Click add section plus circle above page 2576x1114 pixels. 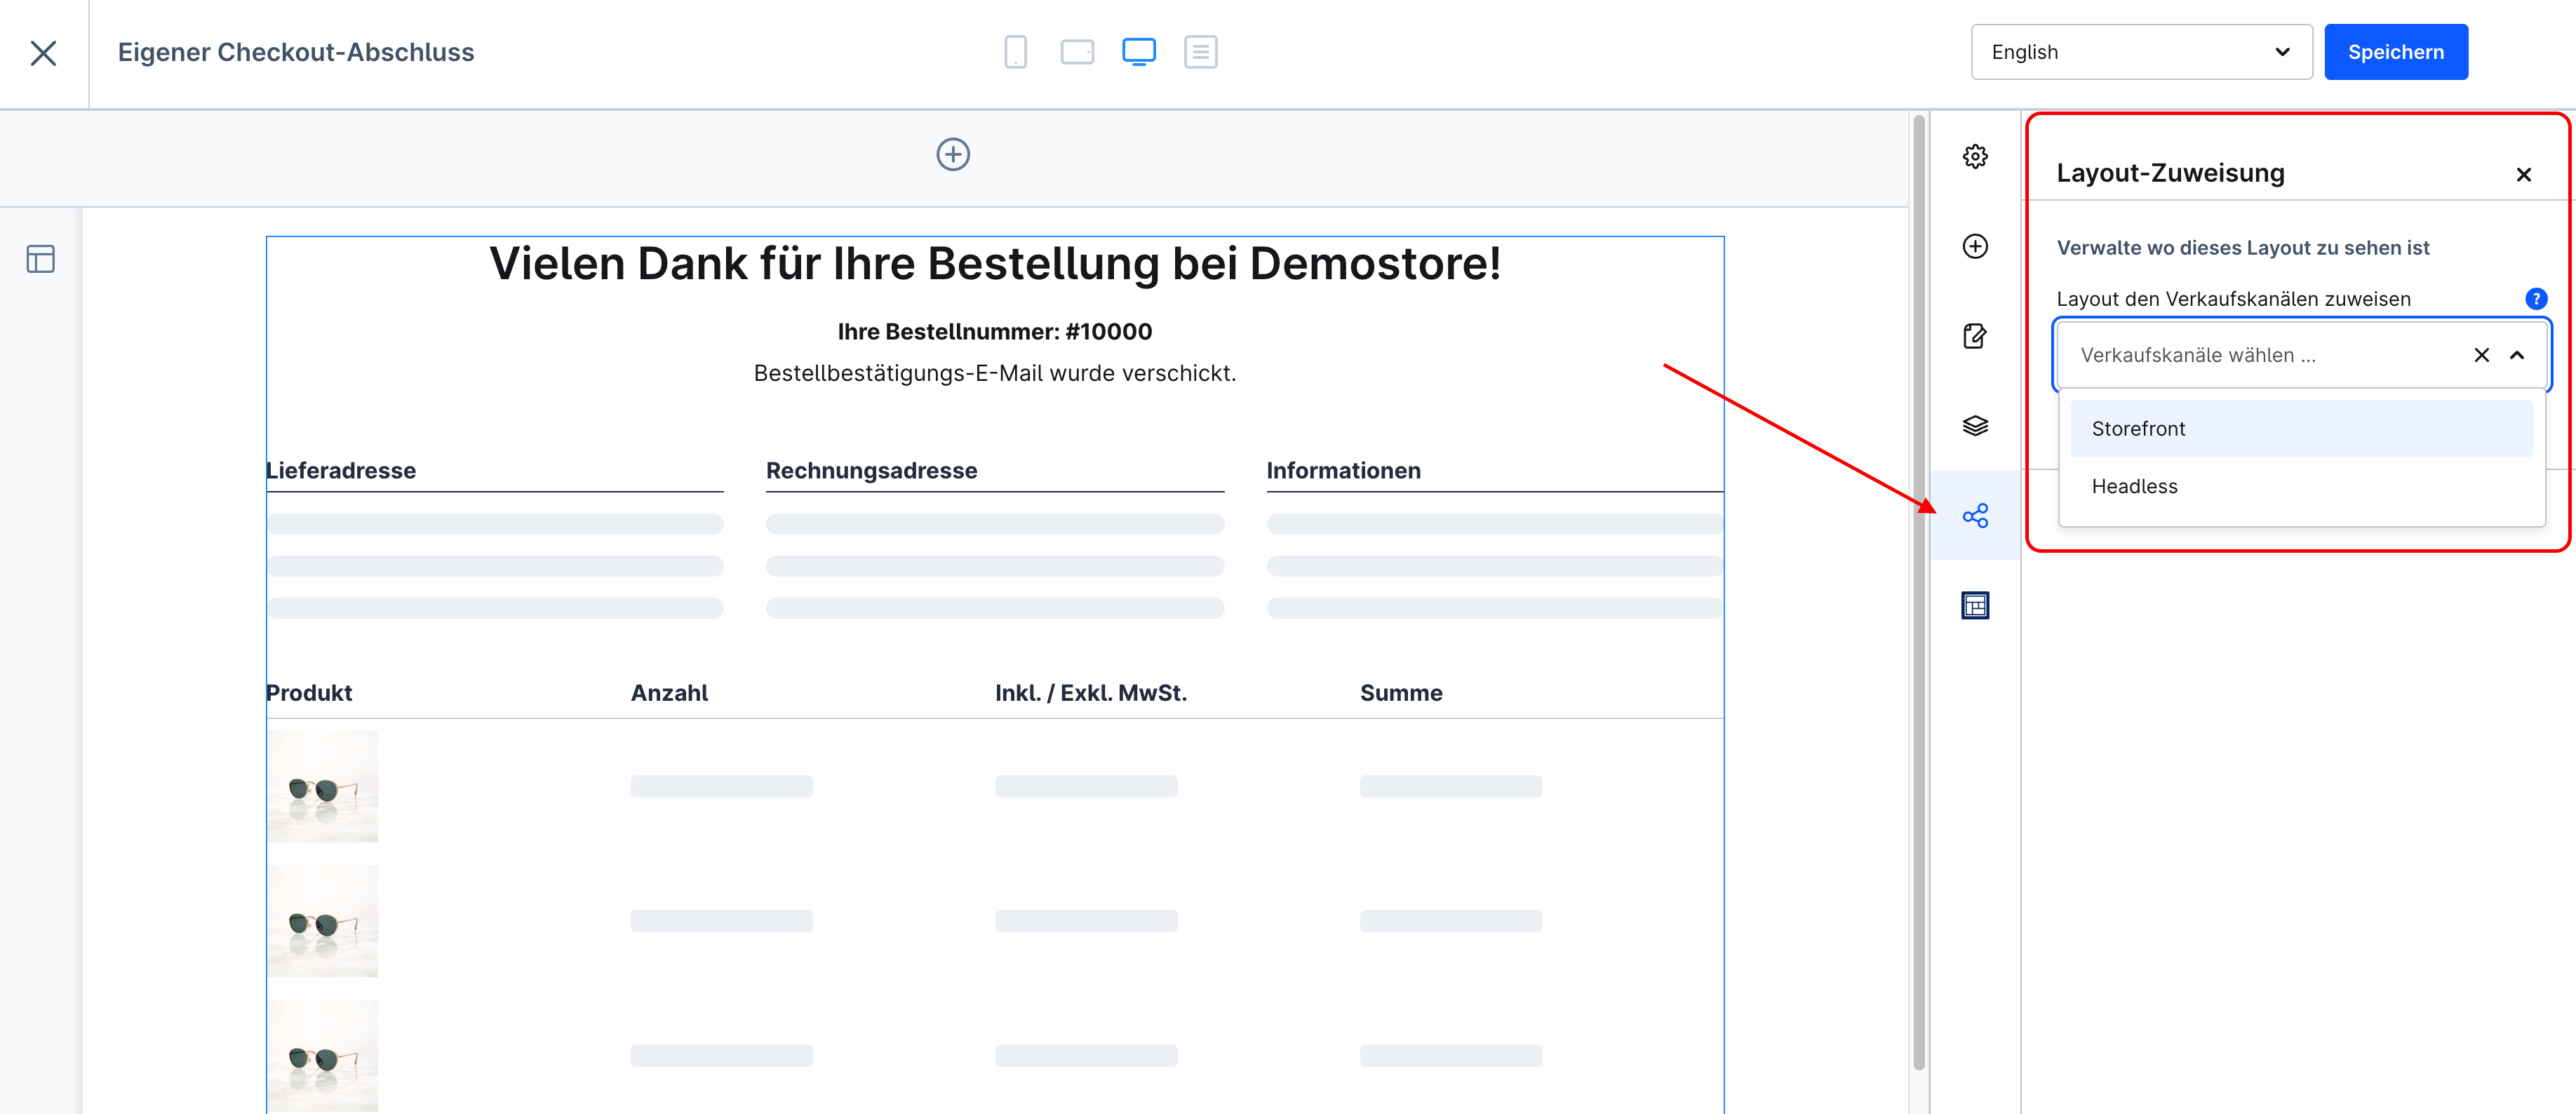coord(953,154)
